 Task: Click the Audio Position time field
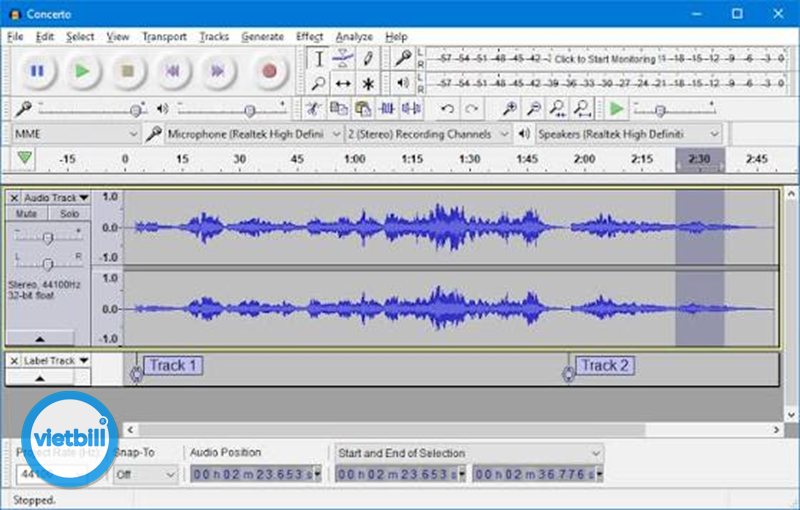pos(256,474)
